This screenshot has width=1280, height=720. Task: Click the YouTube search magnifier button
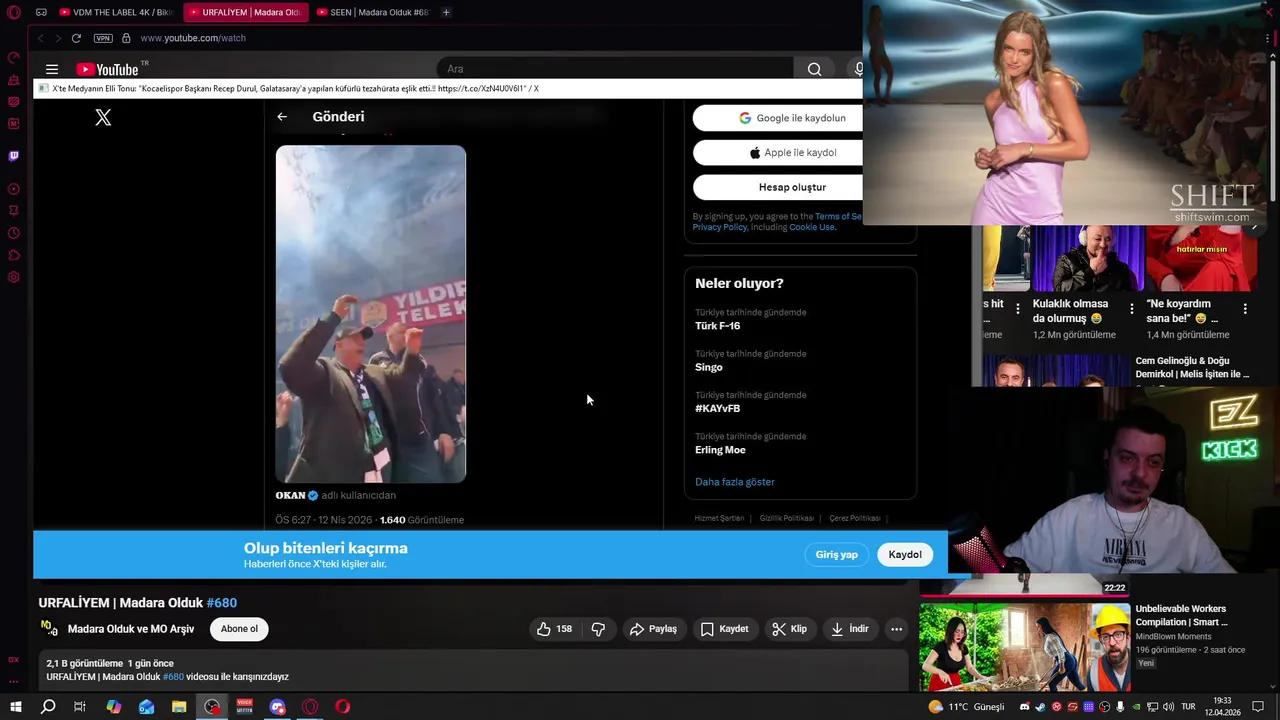pyautogui.click(x=814, y=69)
